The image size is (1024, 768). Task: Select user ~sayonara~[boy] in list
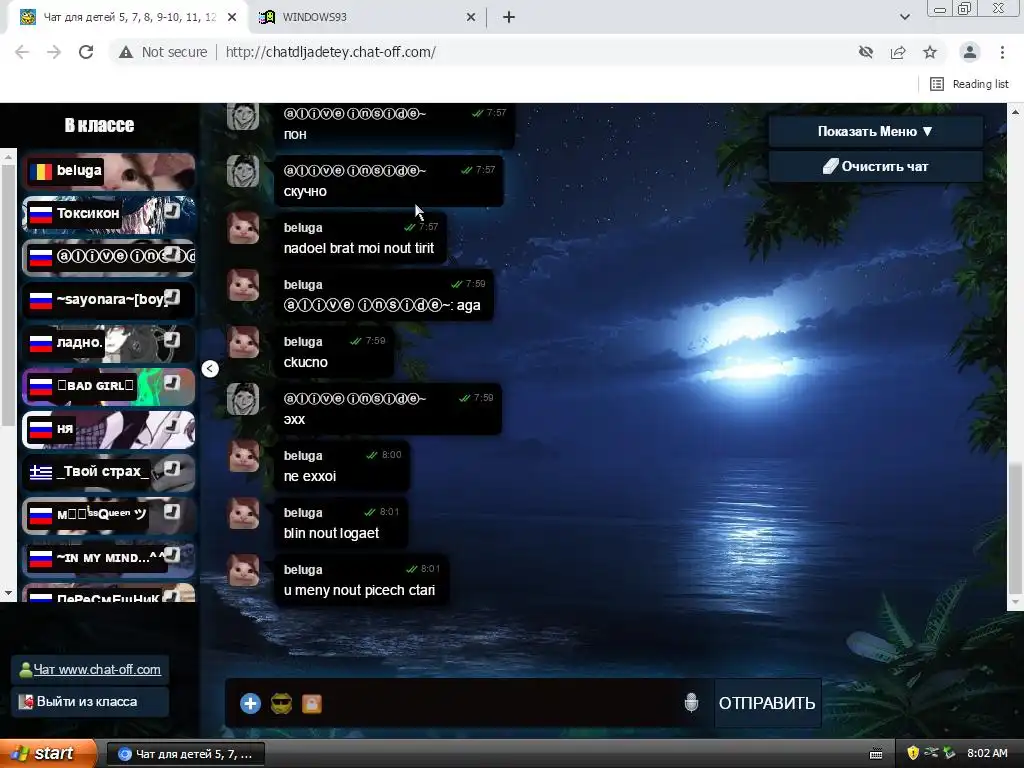point(109,300)
